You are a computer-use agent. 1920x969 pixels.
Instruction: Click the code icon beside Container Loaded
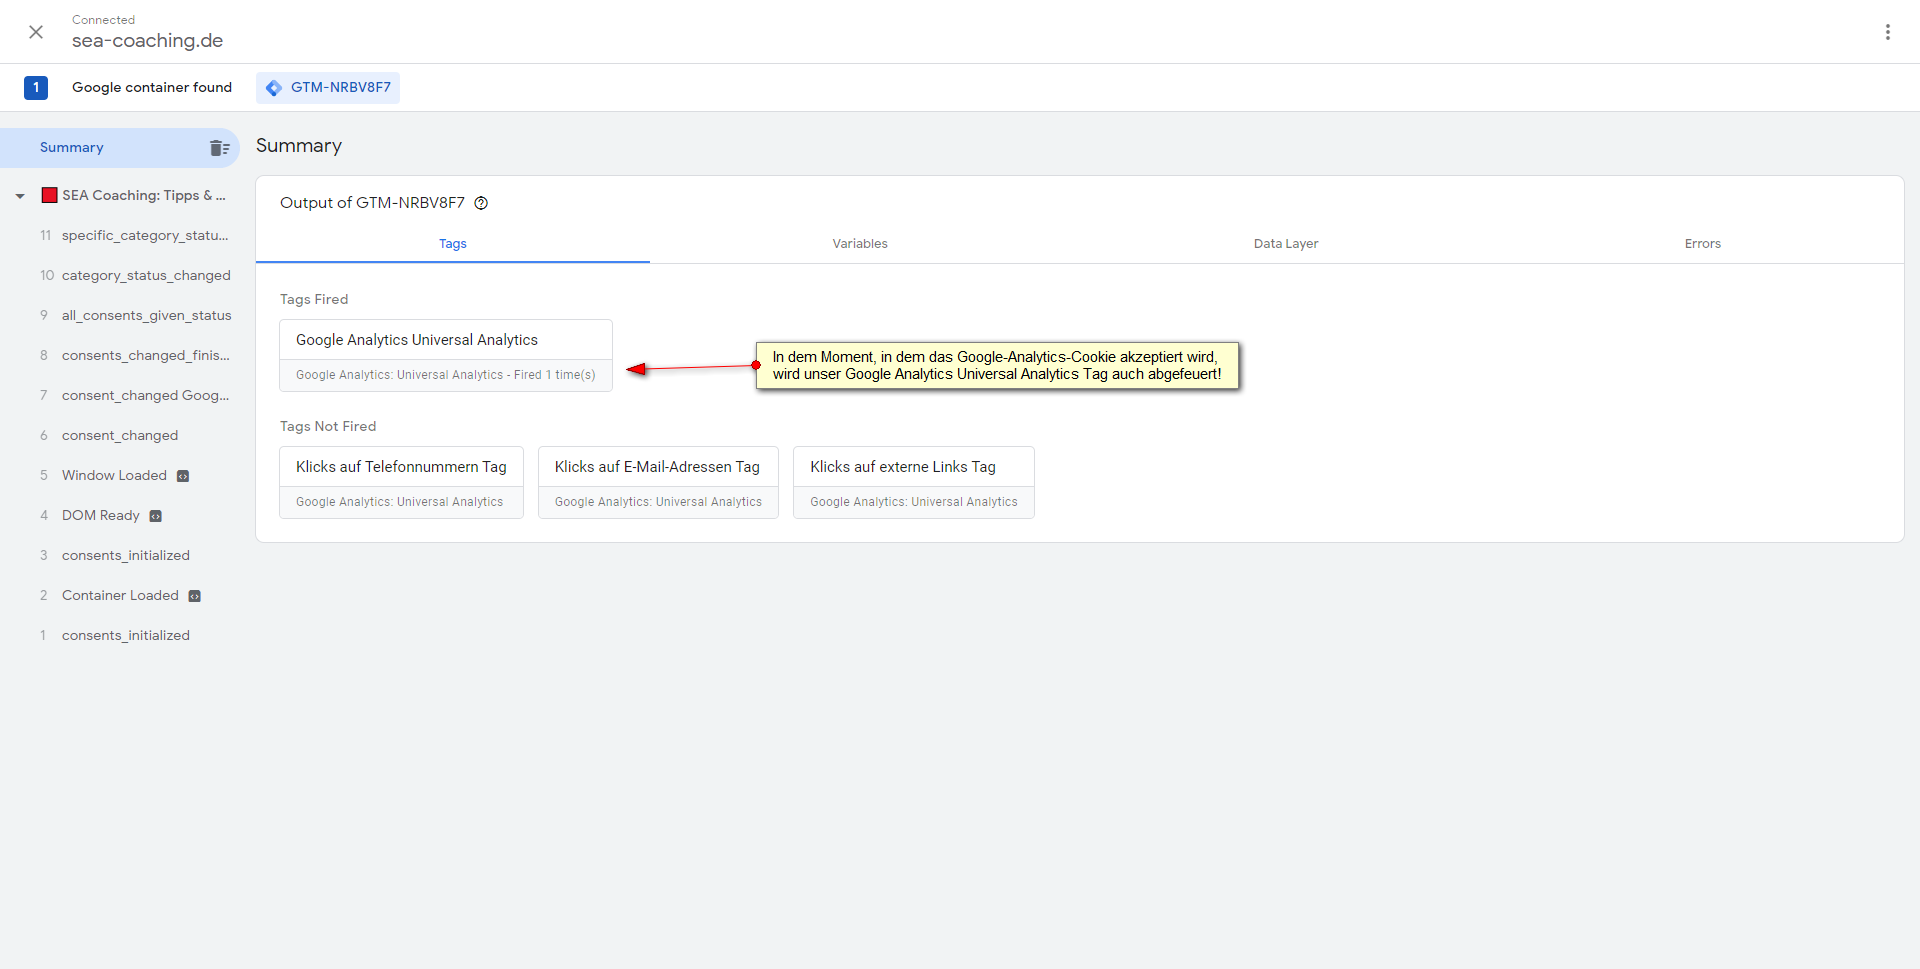195,596
